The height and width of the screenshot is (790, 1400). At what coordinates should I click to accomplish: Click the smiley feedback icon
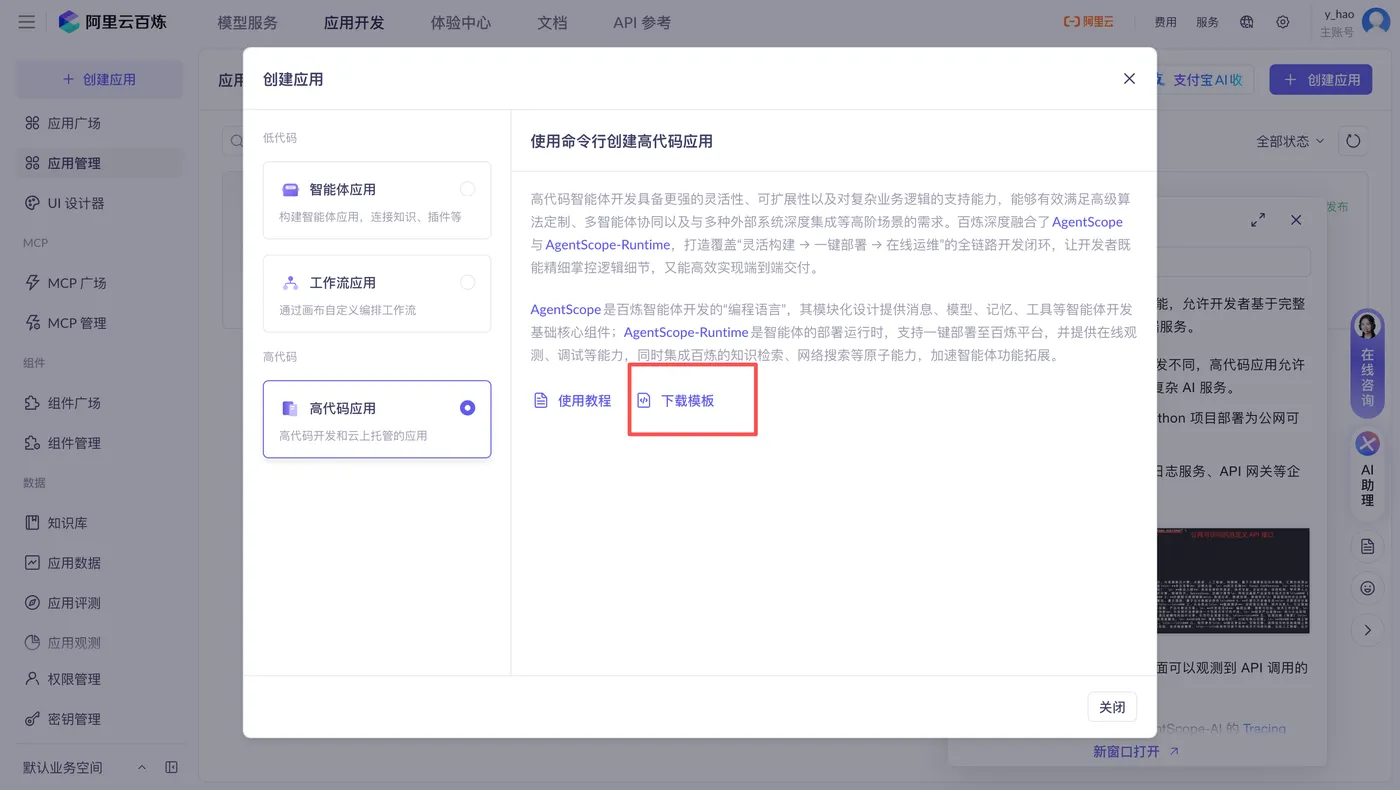(x=1367, y=588)
